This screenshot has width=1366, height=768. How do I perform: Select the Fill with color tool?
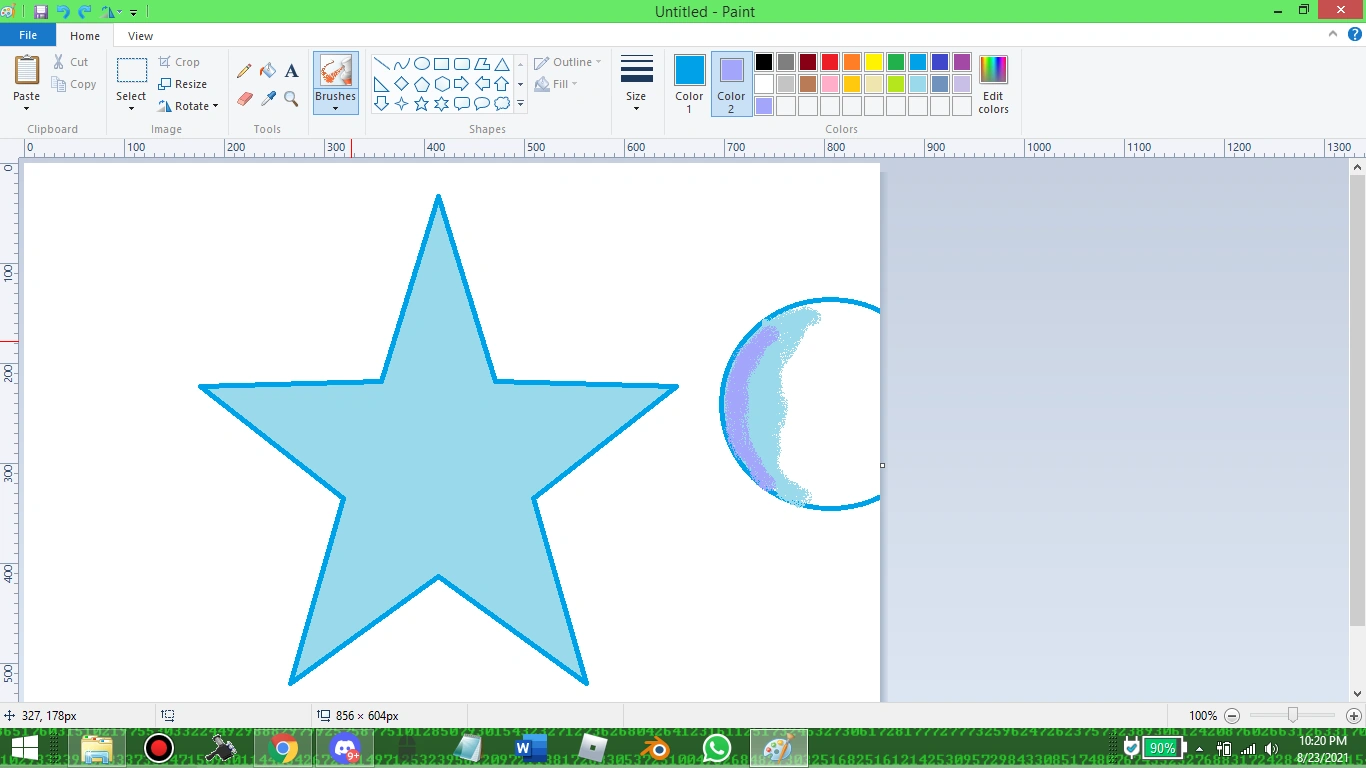coord(267,71)
